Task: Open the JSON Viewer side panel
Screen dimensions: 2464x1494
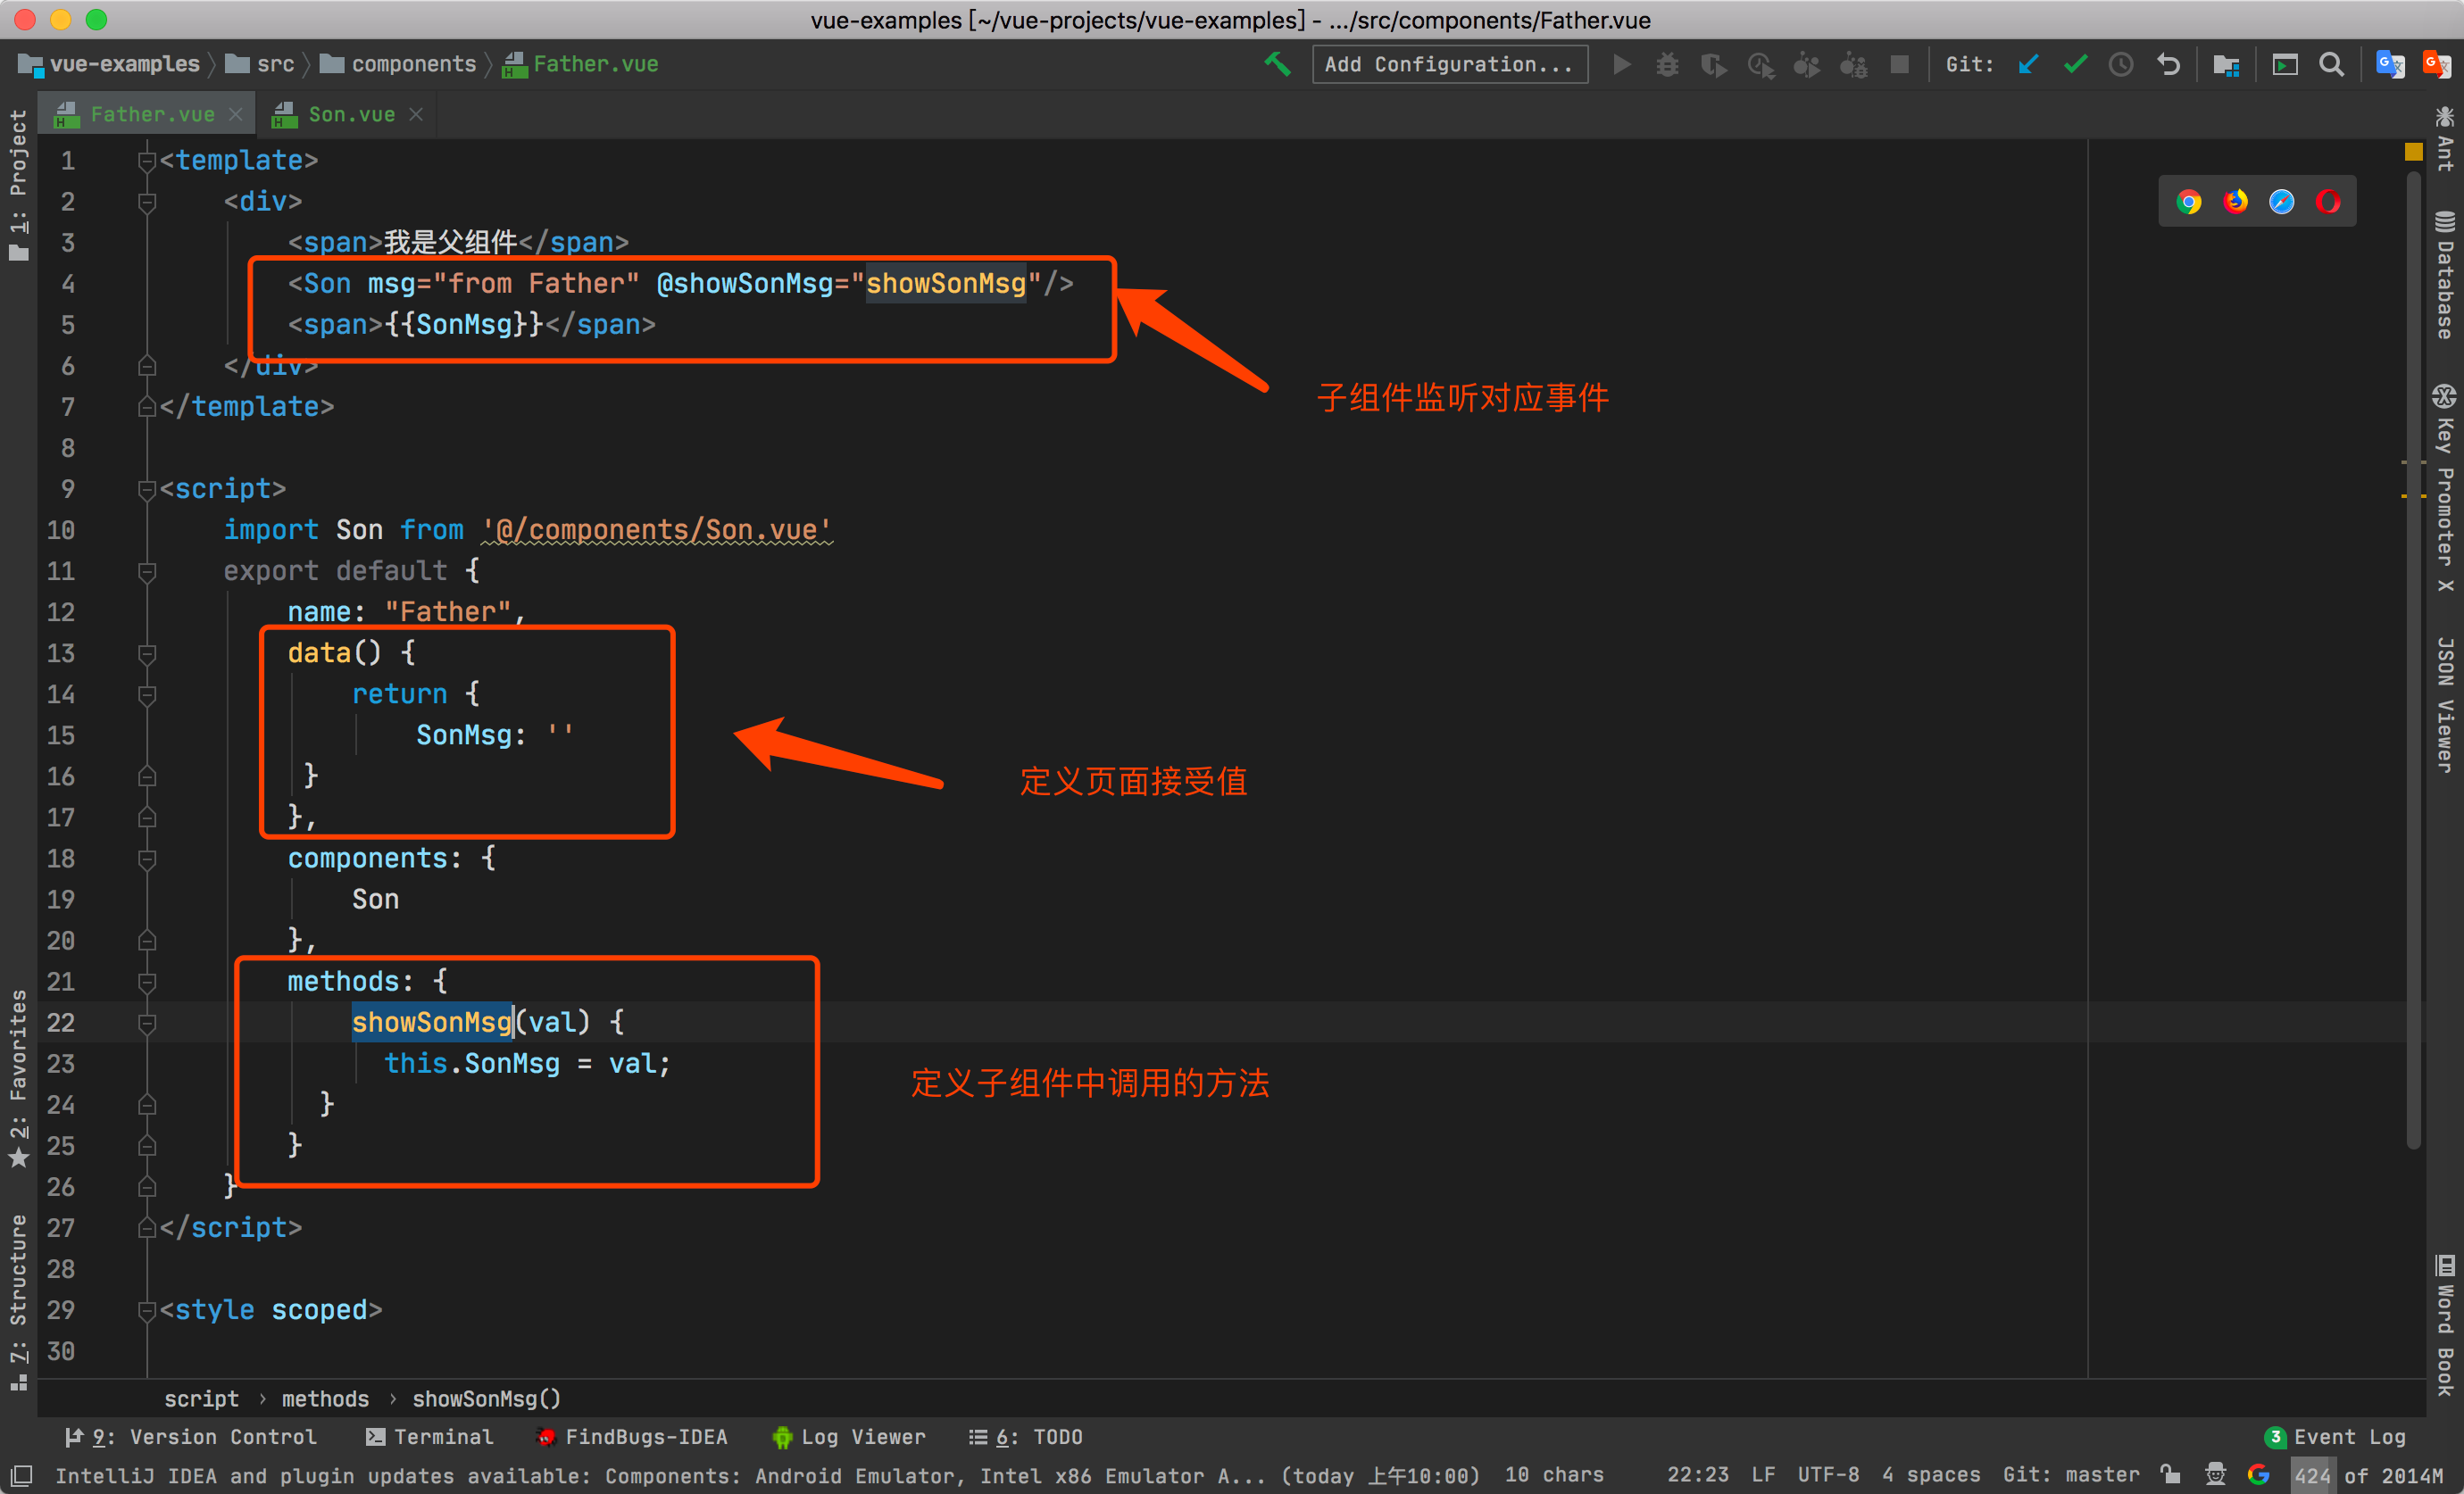Action: pos(2445,704)
